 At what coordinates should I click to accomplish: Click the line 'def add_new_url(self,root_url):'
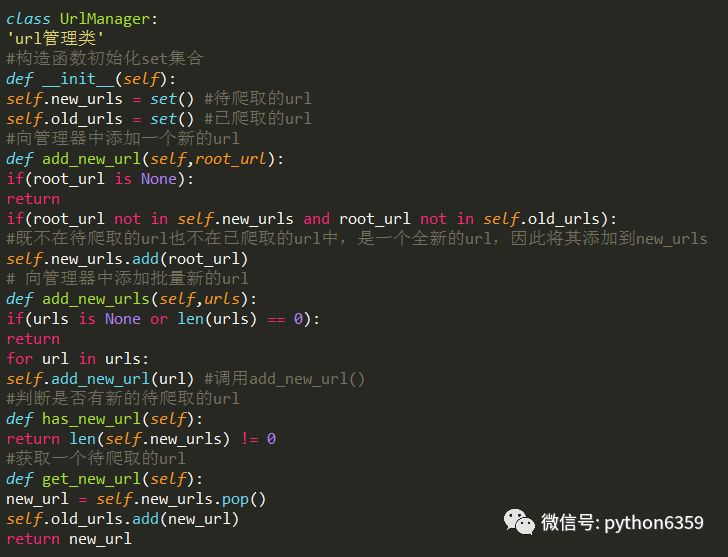145,159
